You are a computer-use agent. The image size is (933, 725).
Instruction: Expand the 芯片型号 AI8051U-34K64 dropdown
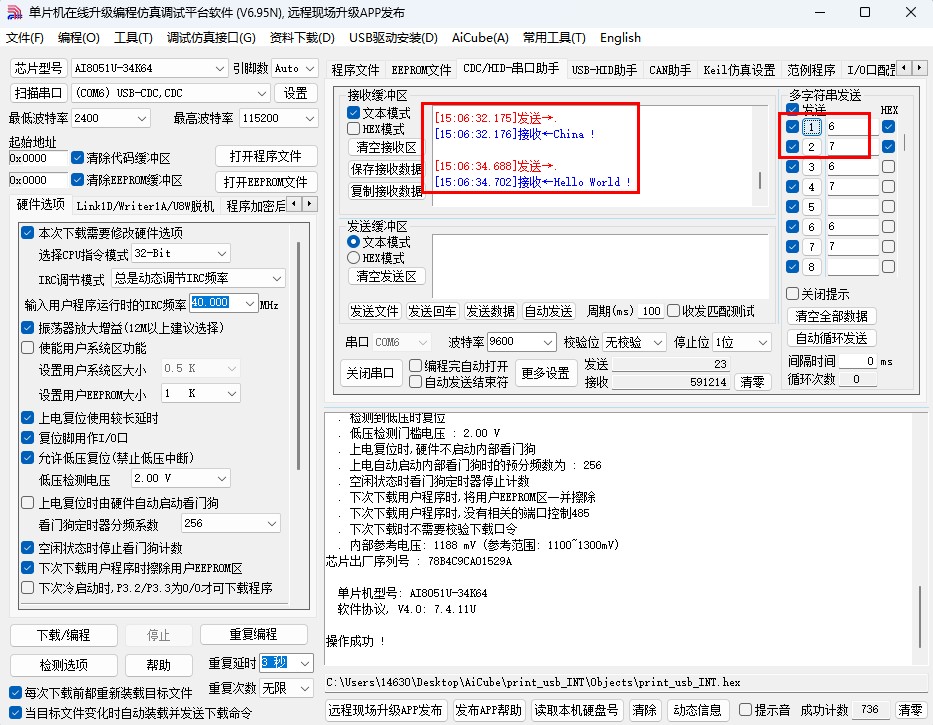click(220, 68)
